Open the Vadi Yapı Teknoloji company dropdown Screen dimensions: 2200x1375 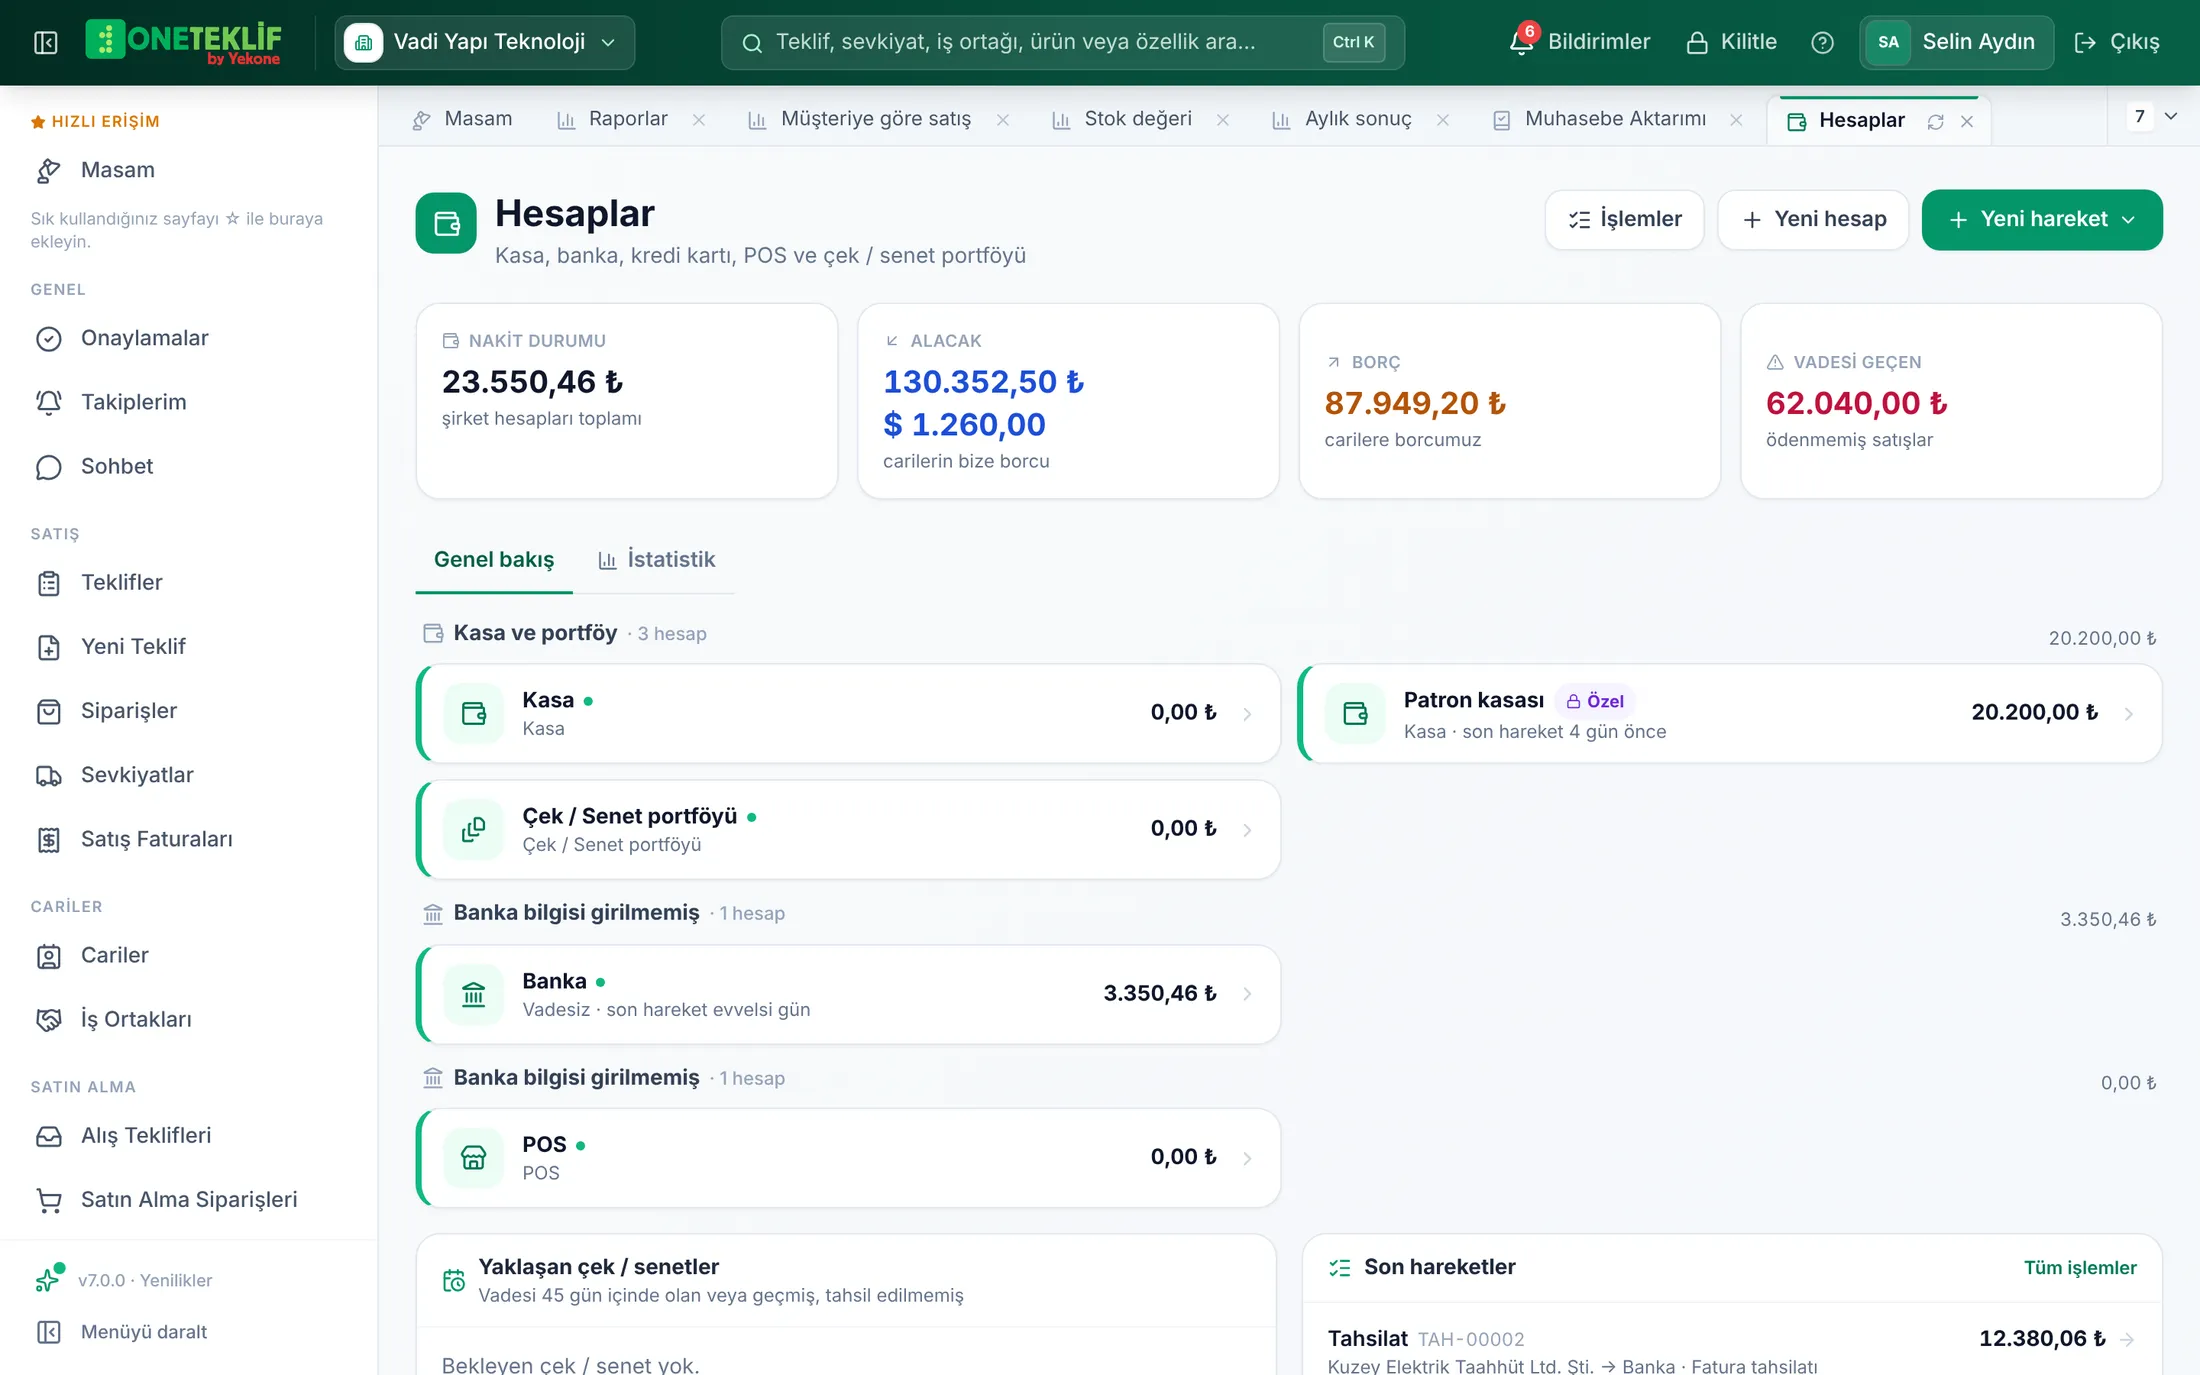tap(485, 42)
